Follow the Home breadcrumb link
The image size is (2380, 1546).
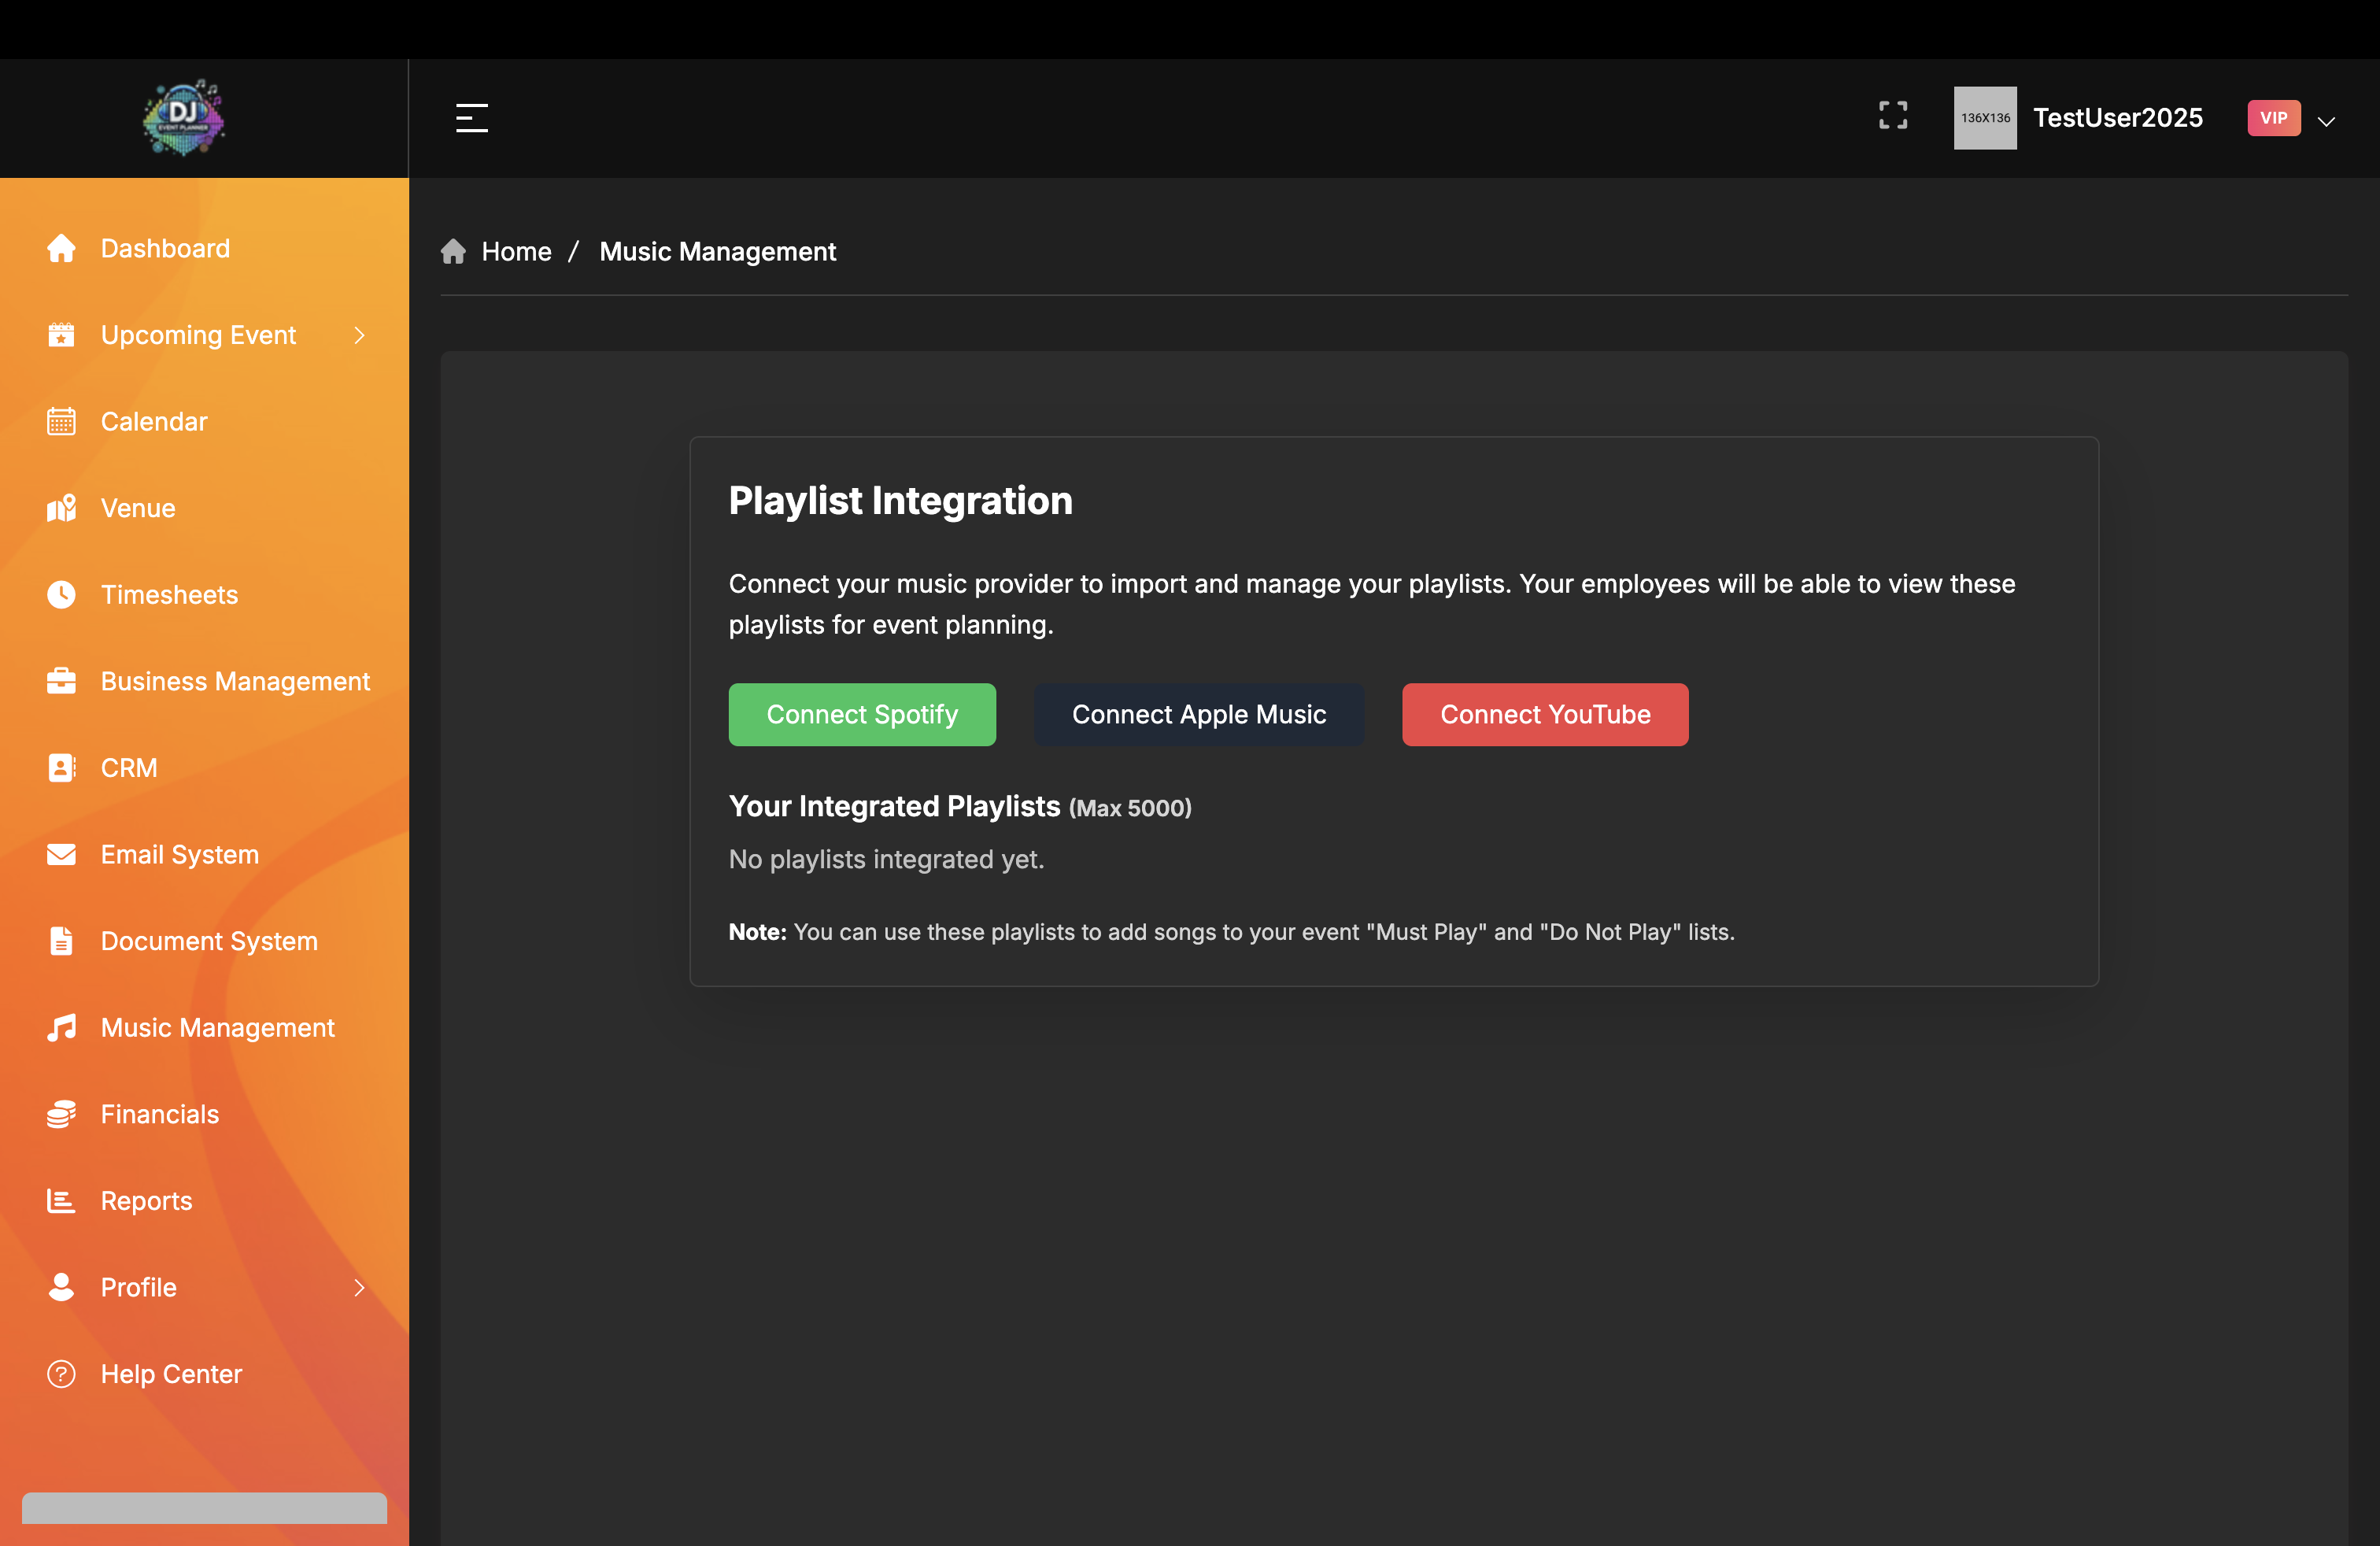click(516, 251)
